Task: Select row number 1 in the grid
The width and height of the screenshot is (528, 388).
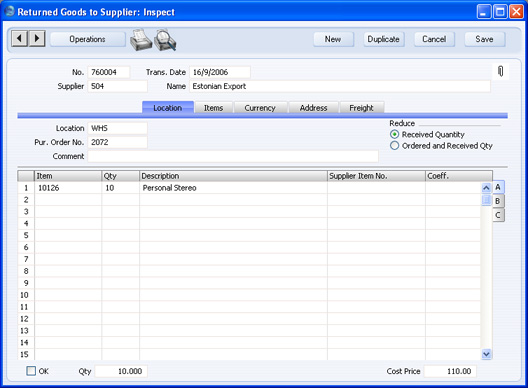Action: click(26, 188)
